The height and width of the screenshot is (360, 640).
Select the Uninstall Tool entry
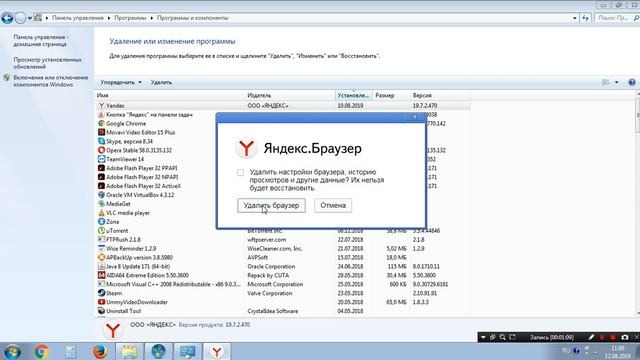tap(123, 311)
